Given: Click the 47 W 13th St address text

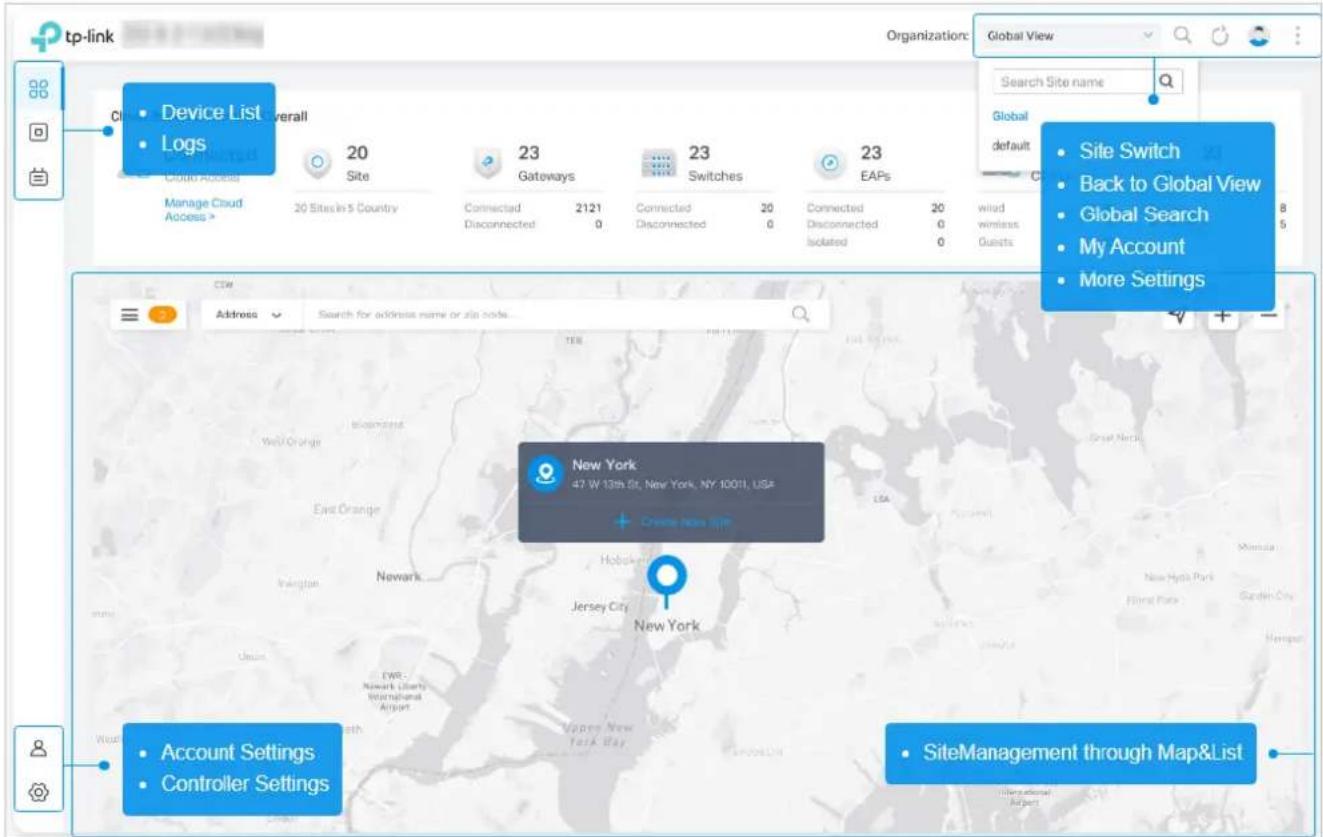Looking at the screenshot, I should pos(674,483).
